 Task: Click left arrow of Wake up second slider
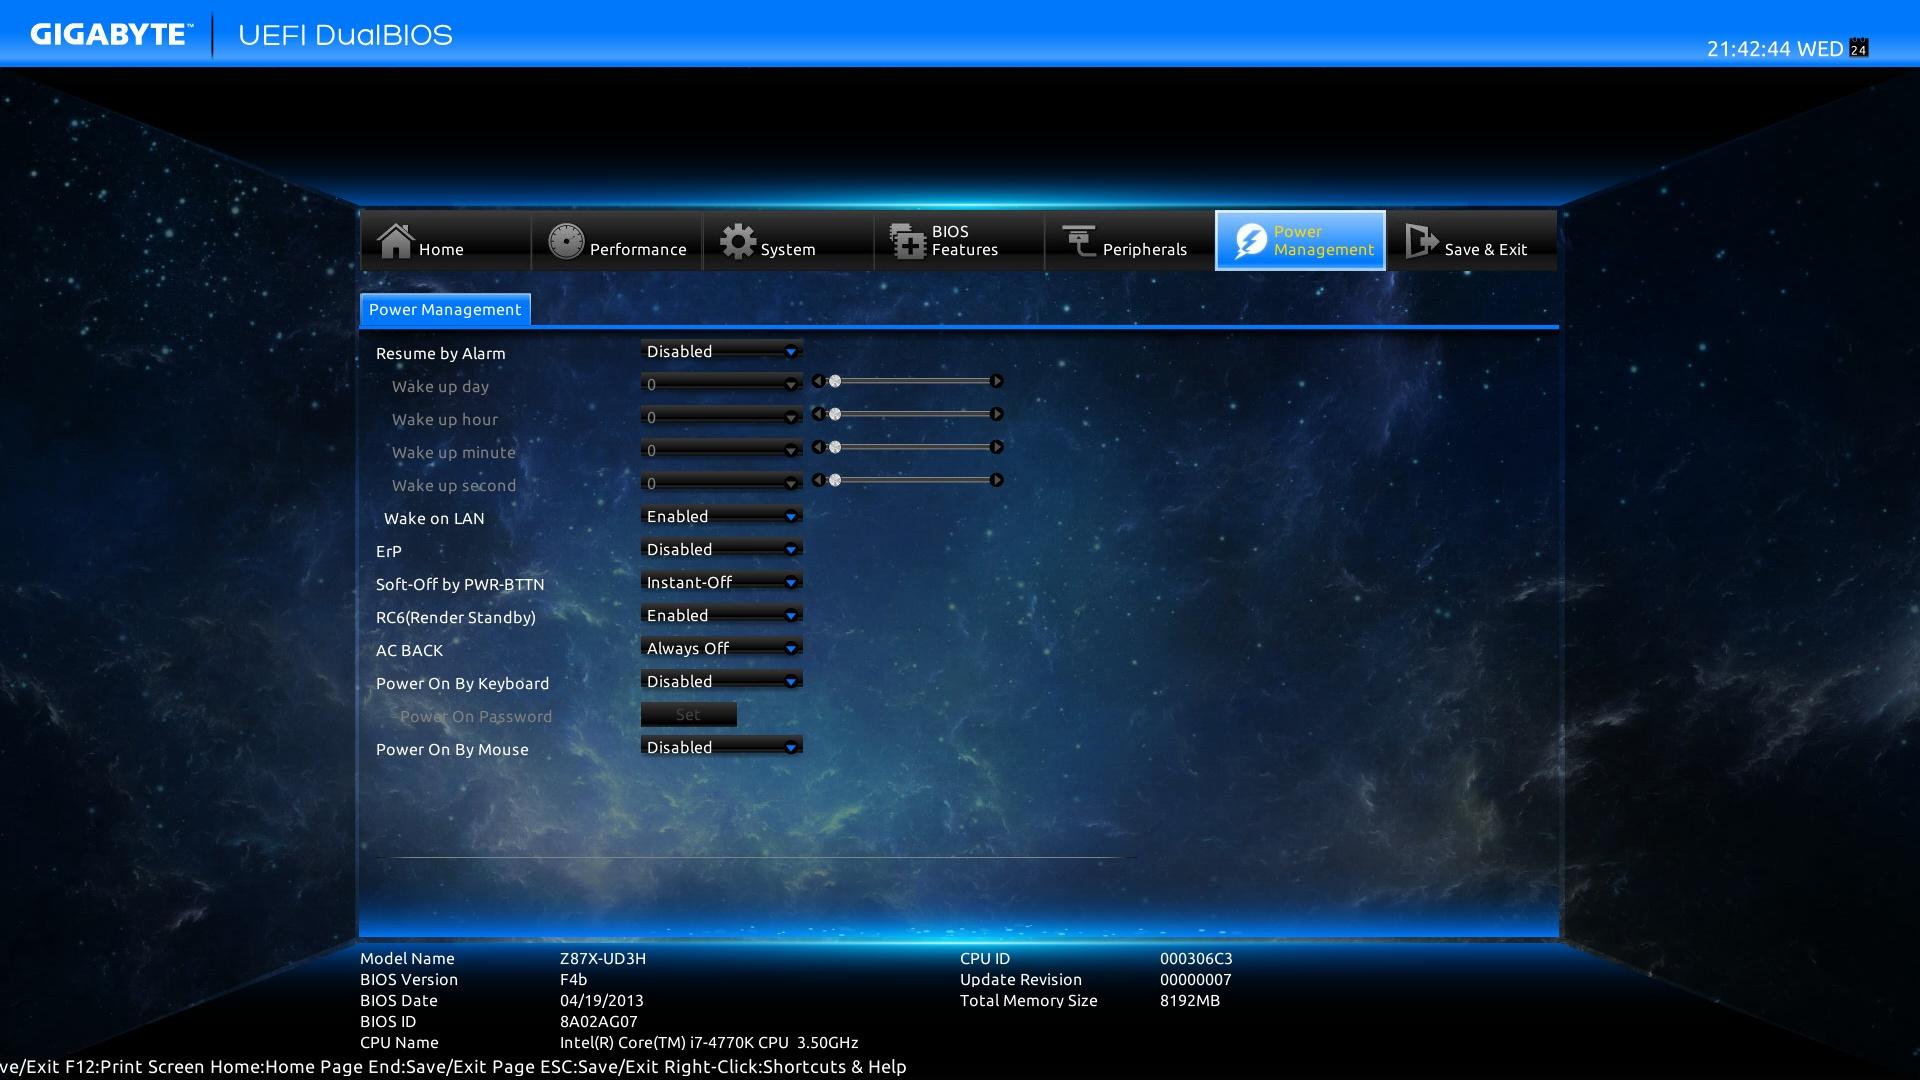pos(818,480)
